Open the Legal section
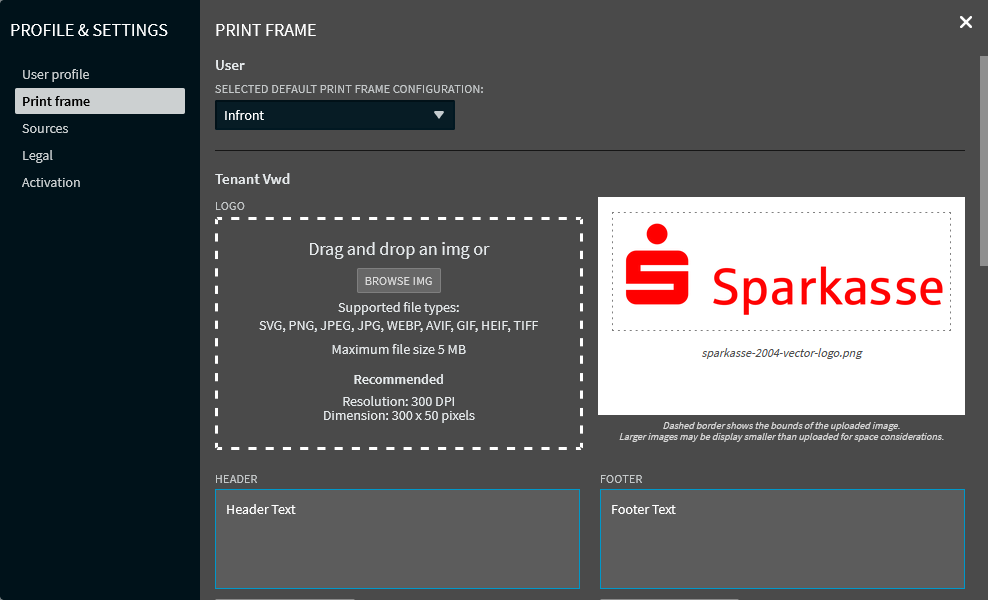 coord(38,155)
